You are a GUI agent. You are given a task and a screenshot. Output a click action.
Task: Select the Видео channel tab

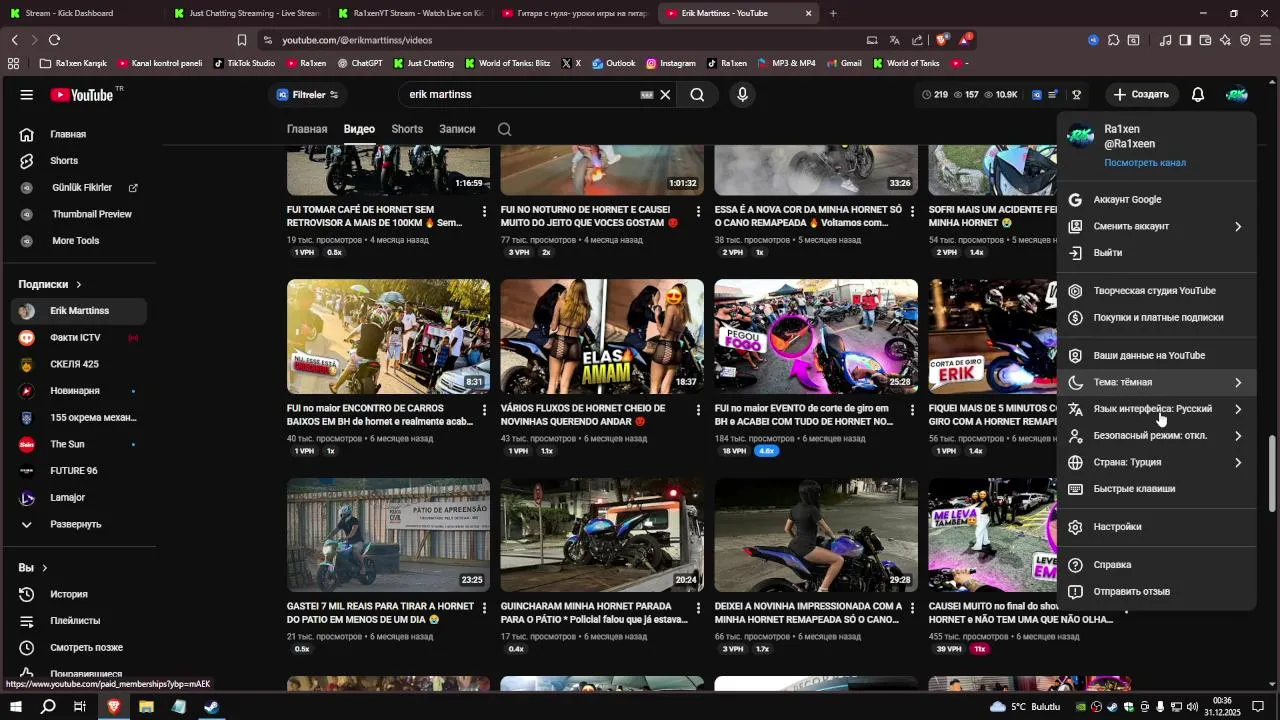click(x=359, y=129)
